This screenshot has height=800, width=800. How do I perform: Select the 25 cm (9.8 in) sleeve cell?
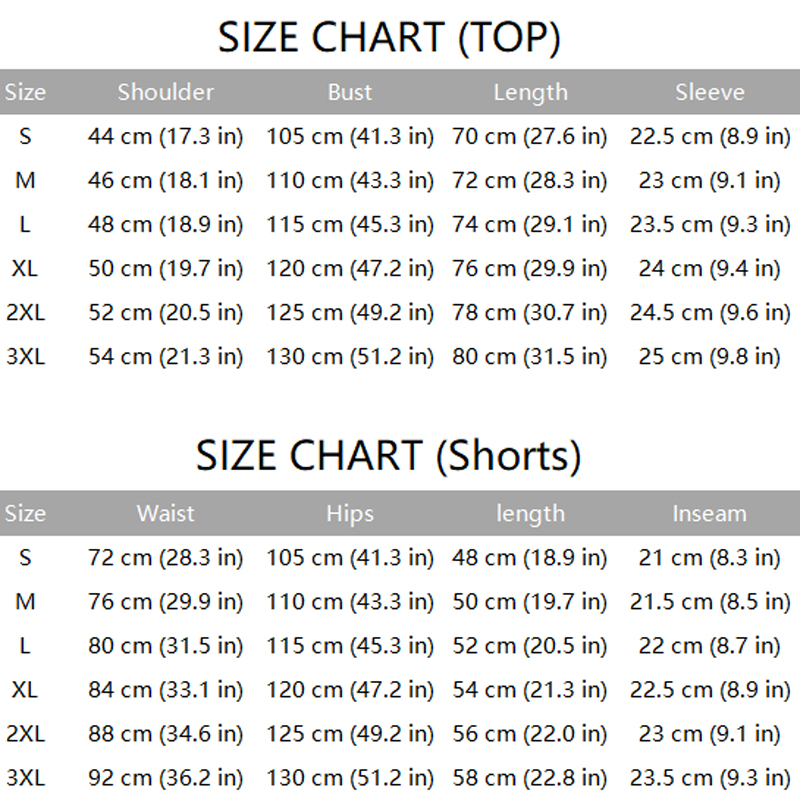pos(710,357)
